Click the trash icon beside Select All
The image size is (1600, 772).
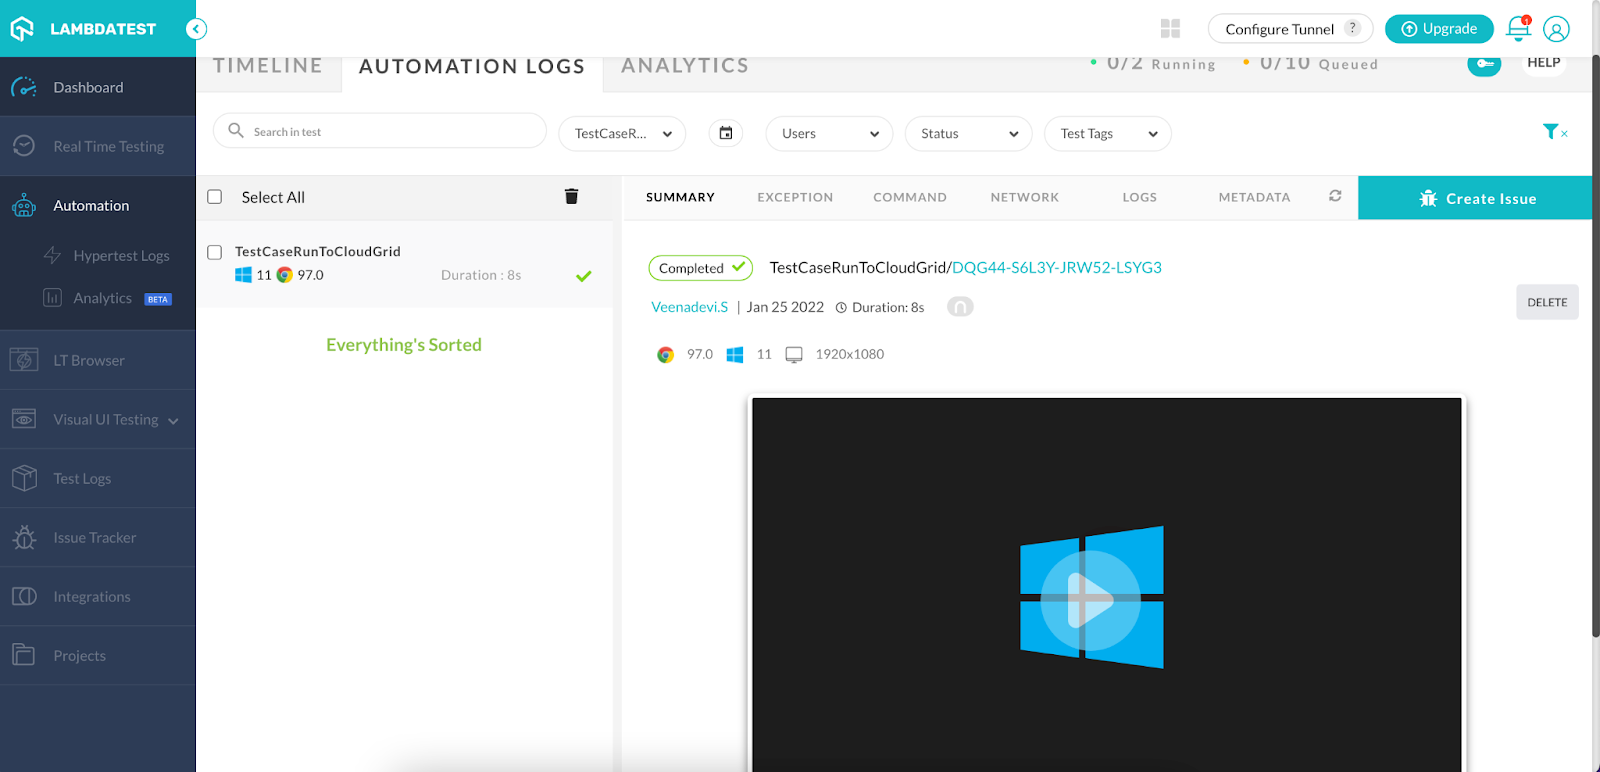(571, 197)
